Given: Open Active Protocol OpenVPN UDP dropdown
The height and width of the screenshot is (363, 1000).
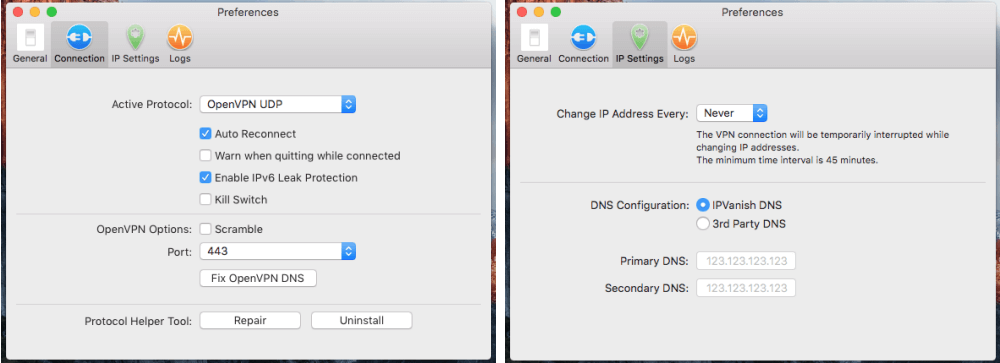Looking at the screenshot, I should (277, 105).
